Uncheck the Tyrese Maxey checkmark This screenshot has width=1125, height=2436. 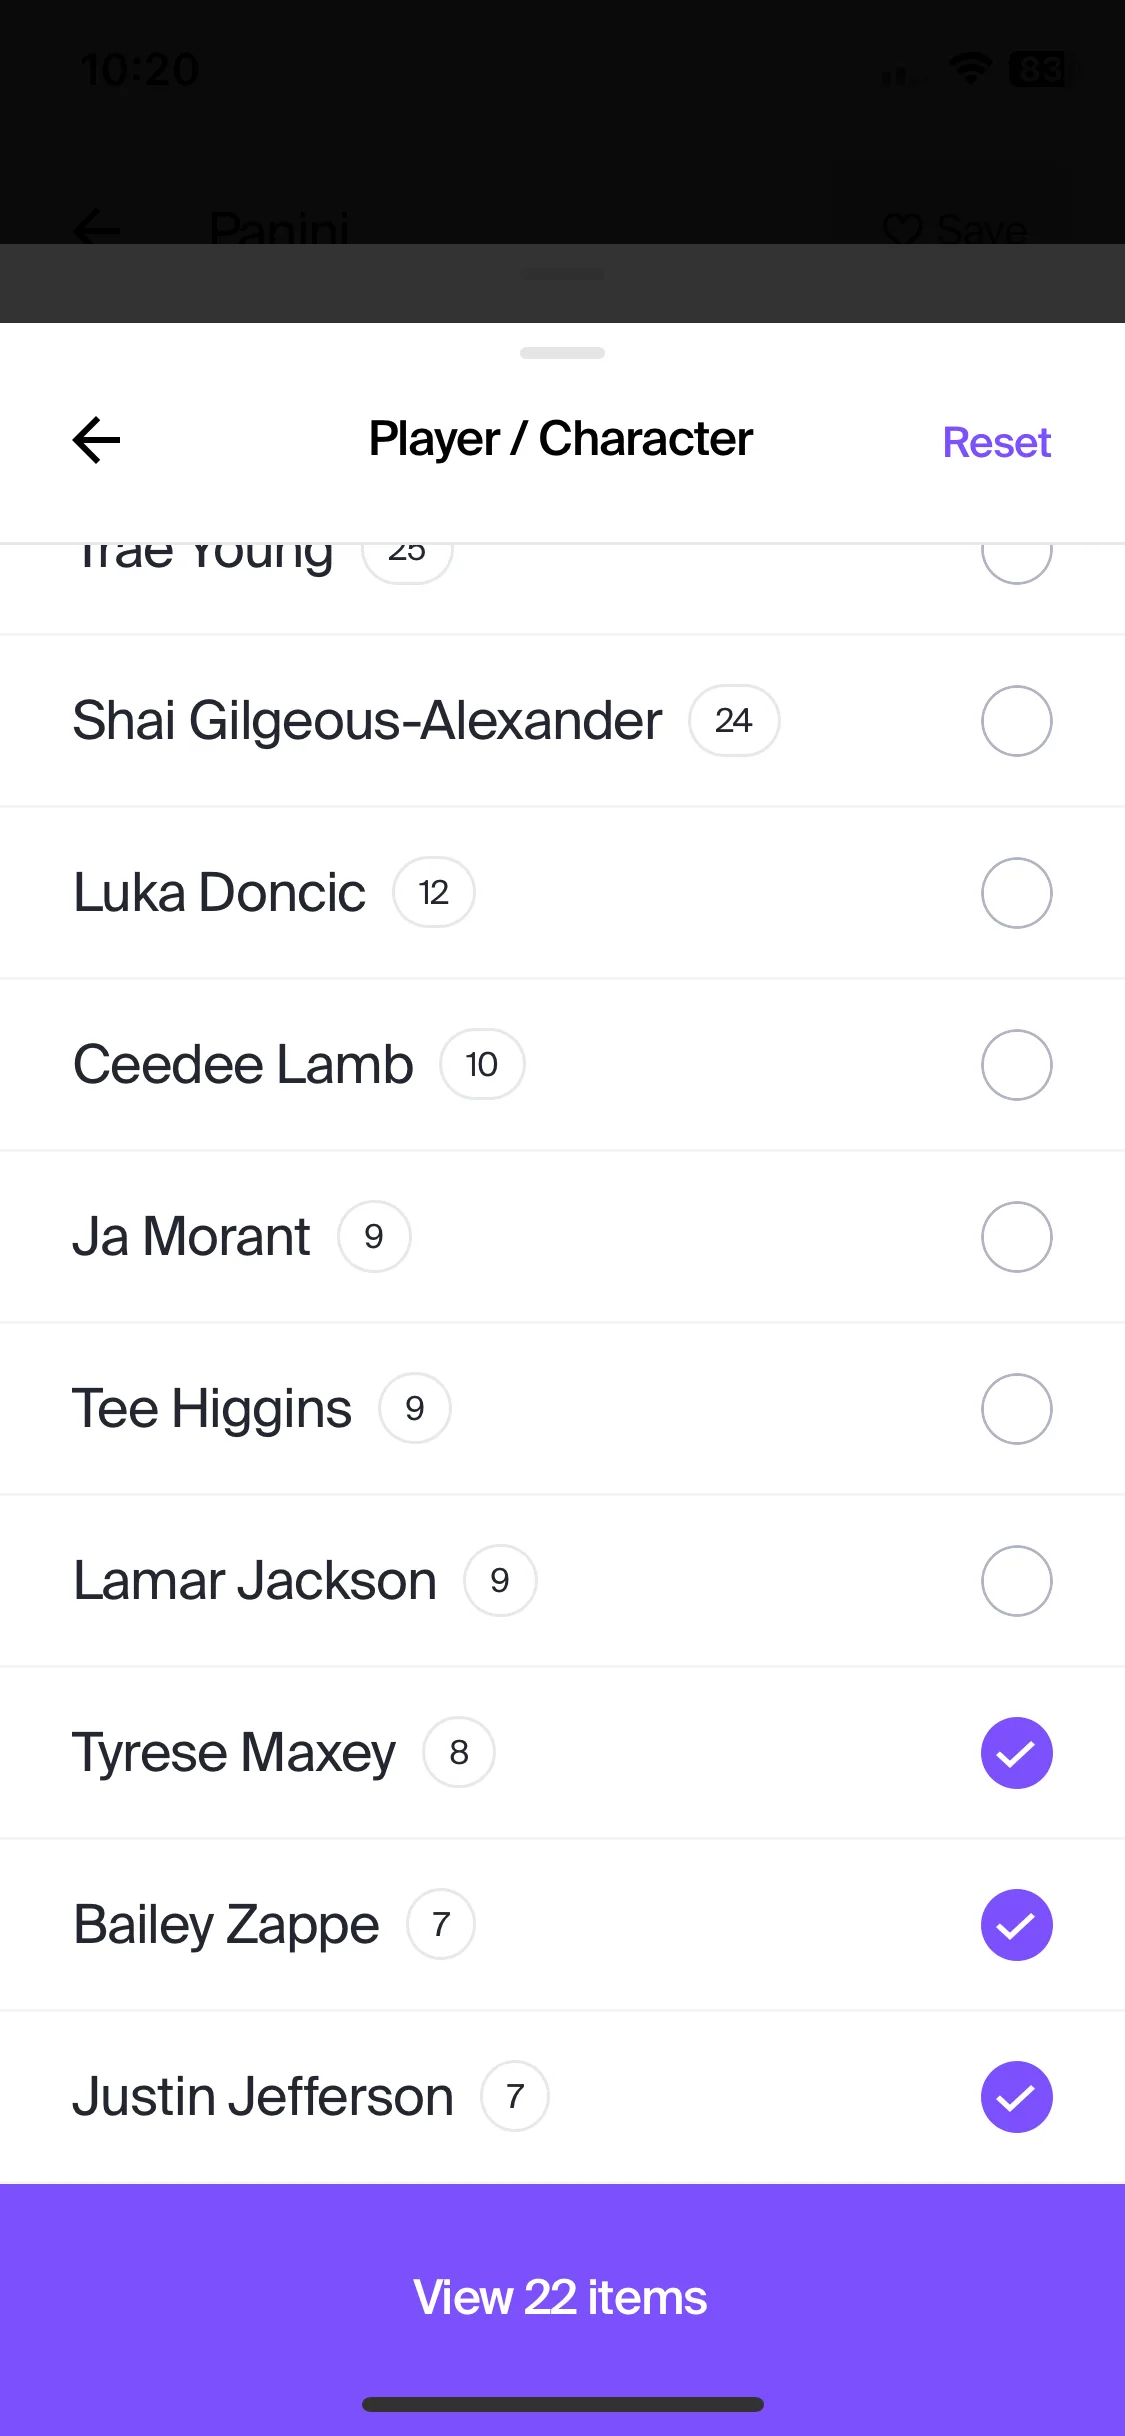point(1016,1753)
